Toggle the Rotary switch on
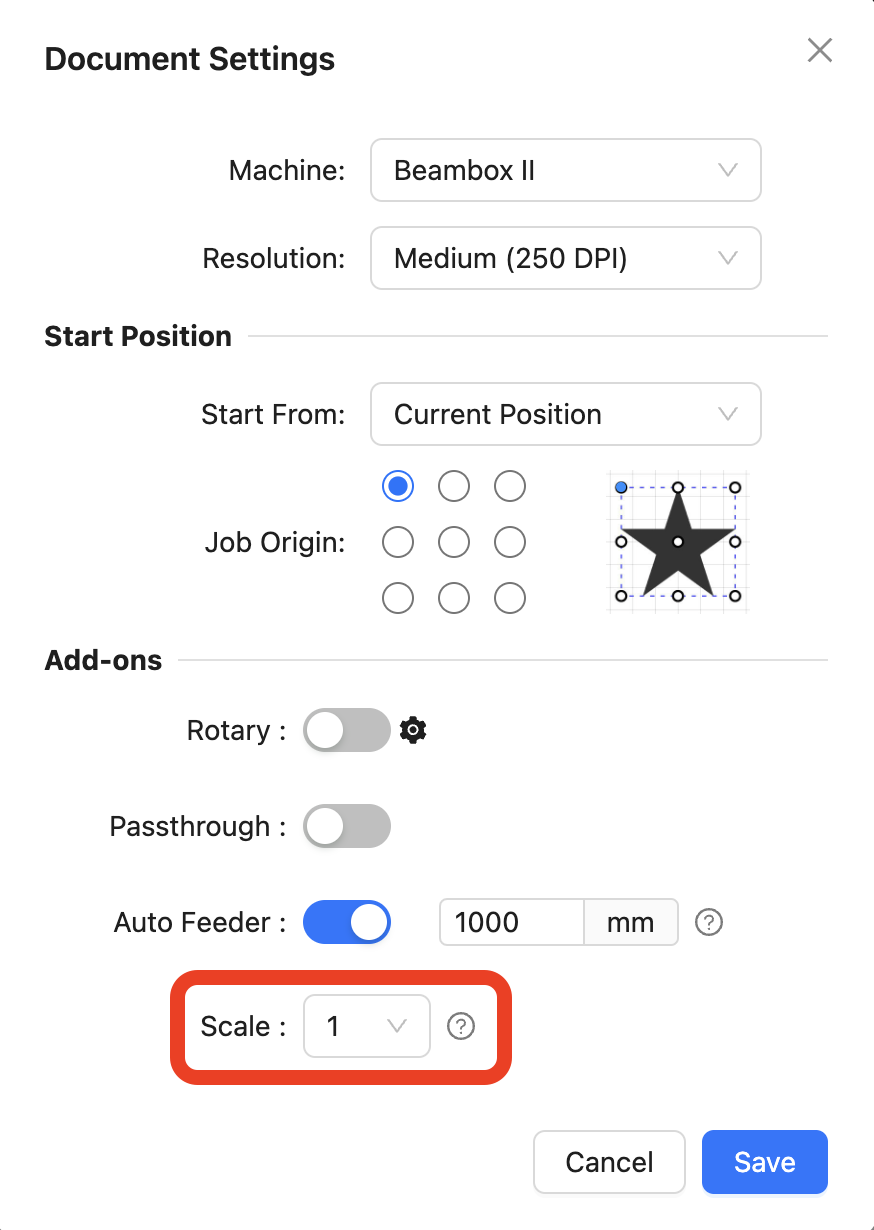Image resolution: width=874 pixels, height=1230 pixels. pos(347,730)
